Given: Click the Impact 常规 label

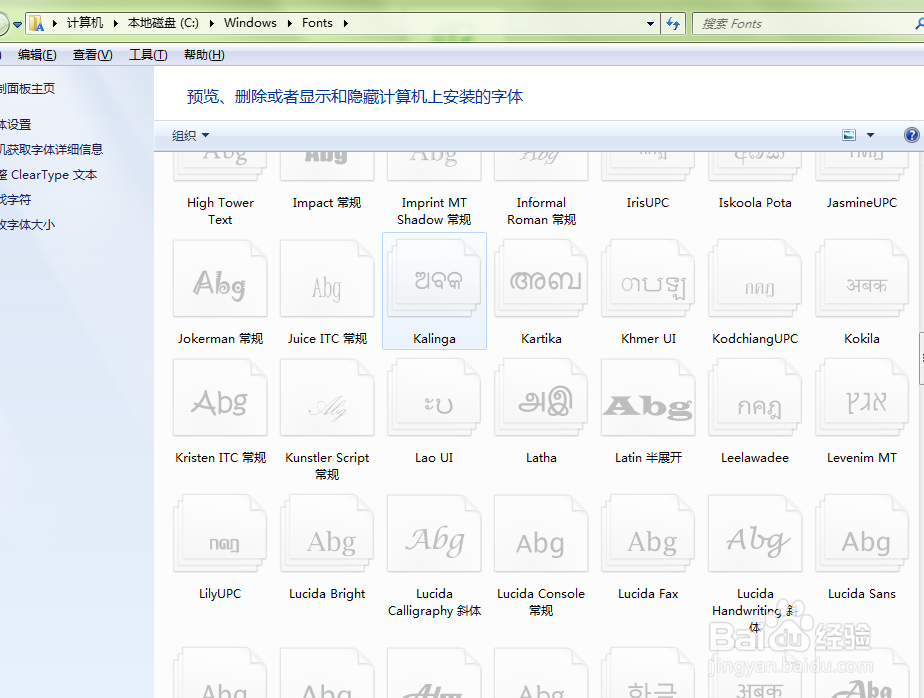Looking at the screenshot, I should click(x=327, y=203).
